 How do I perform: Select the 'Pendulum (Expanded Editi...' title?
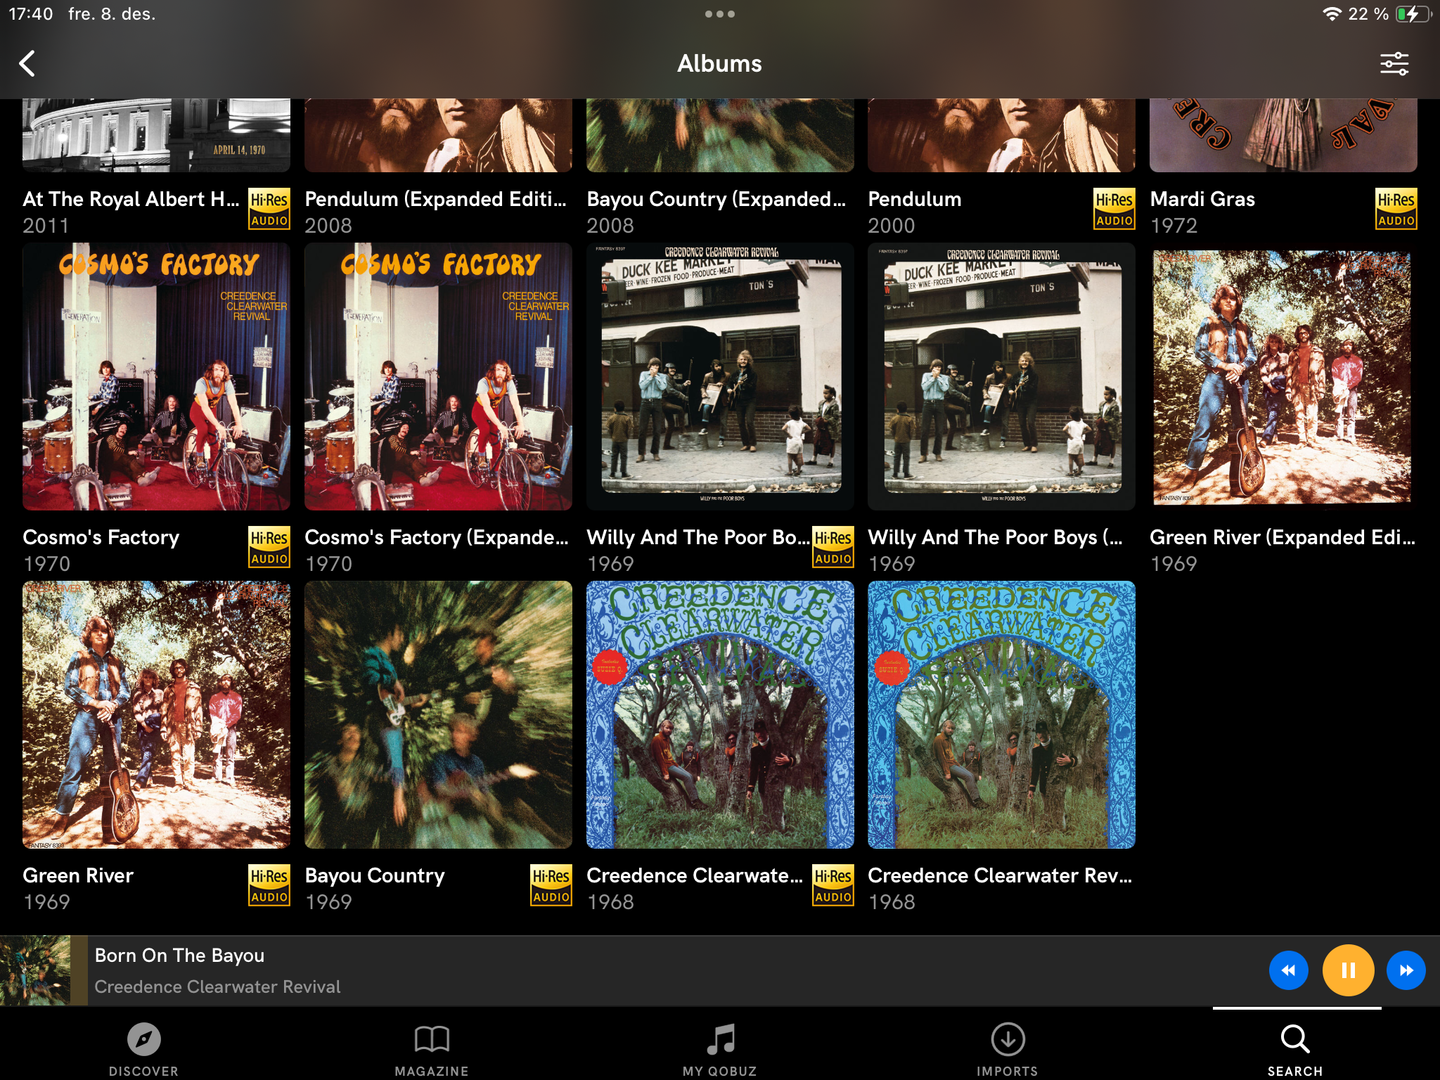tap(436, 199)
